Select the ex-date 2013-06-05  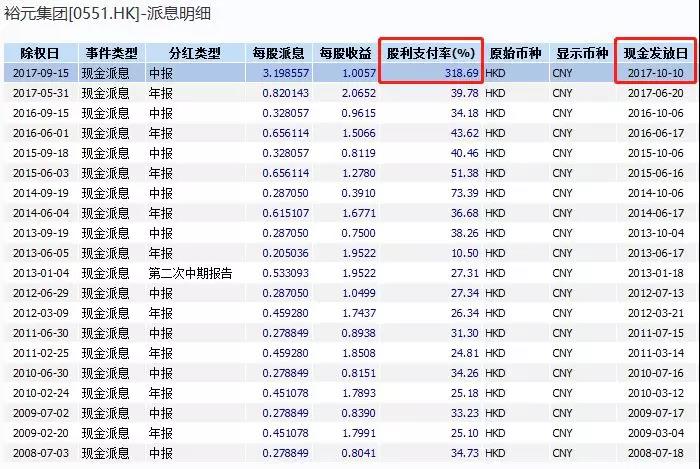click(41, 253)
